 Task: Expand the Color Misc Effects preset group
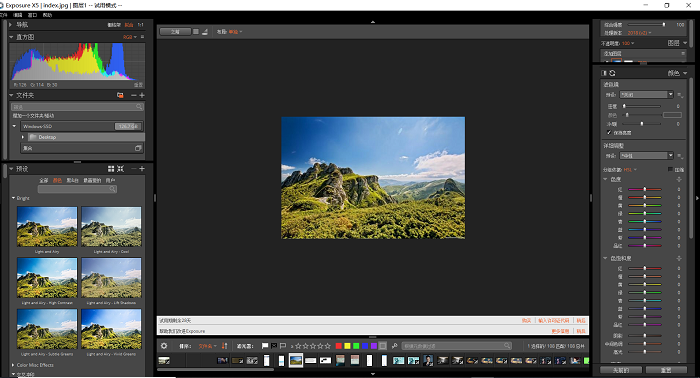pyautogui.click(x=13, y=365)
